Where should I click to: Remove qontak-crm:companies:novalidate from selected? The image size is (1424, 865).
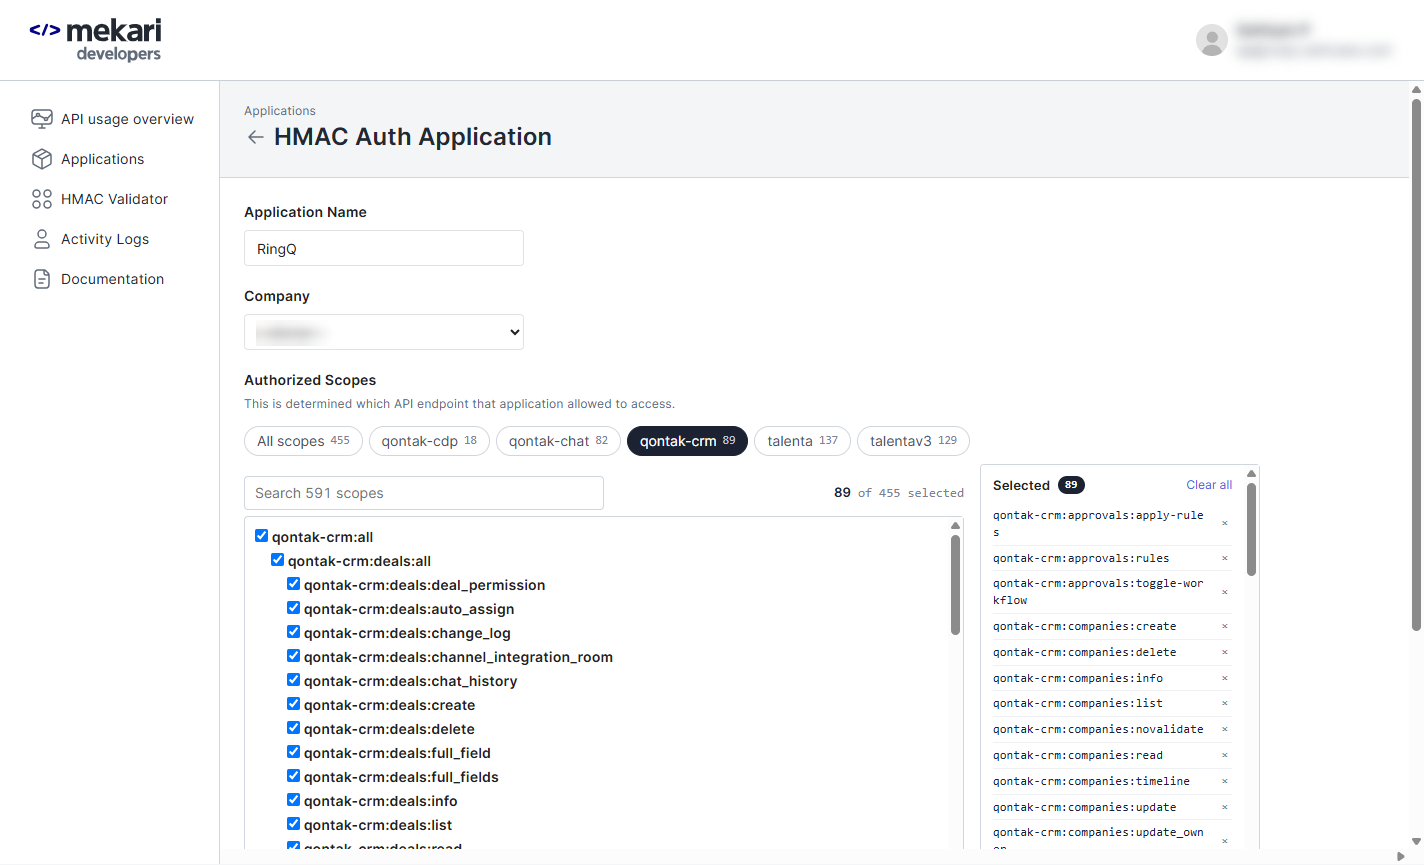pyautogui.click(x=1225, y=729)
